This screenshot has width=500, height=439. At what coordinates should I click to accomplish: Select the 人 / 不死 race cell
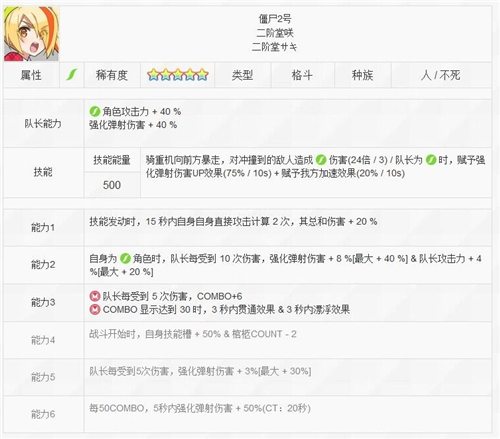point(441,75)
